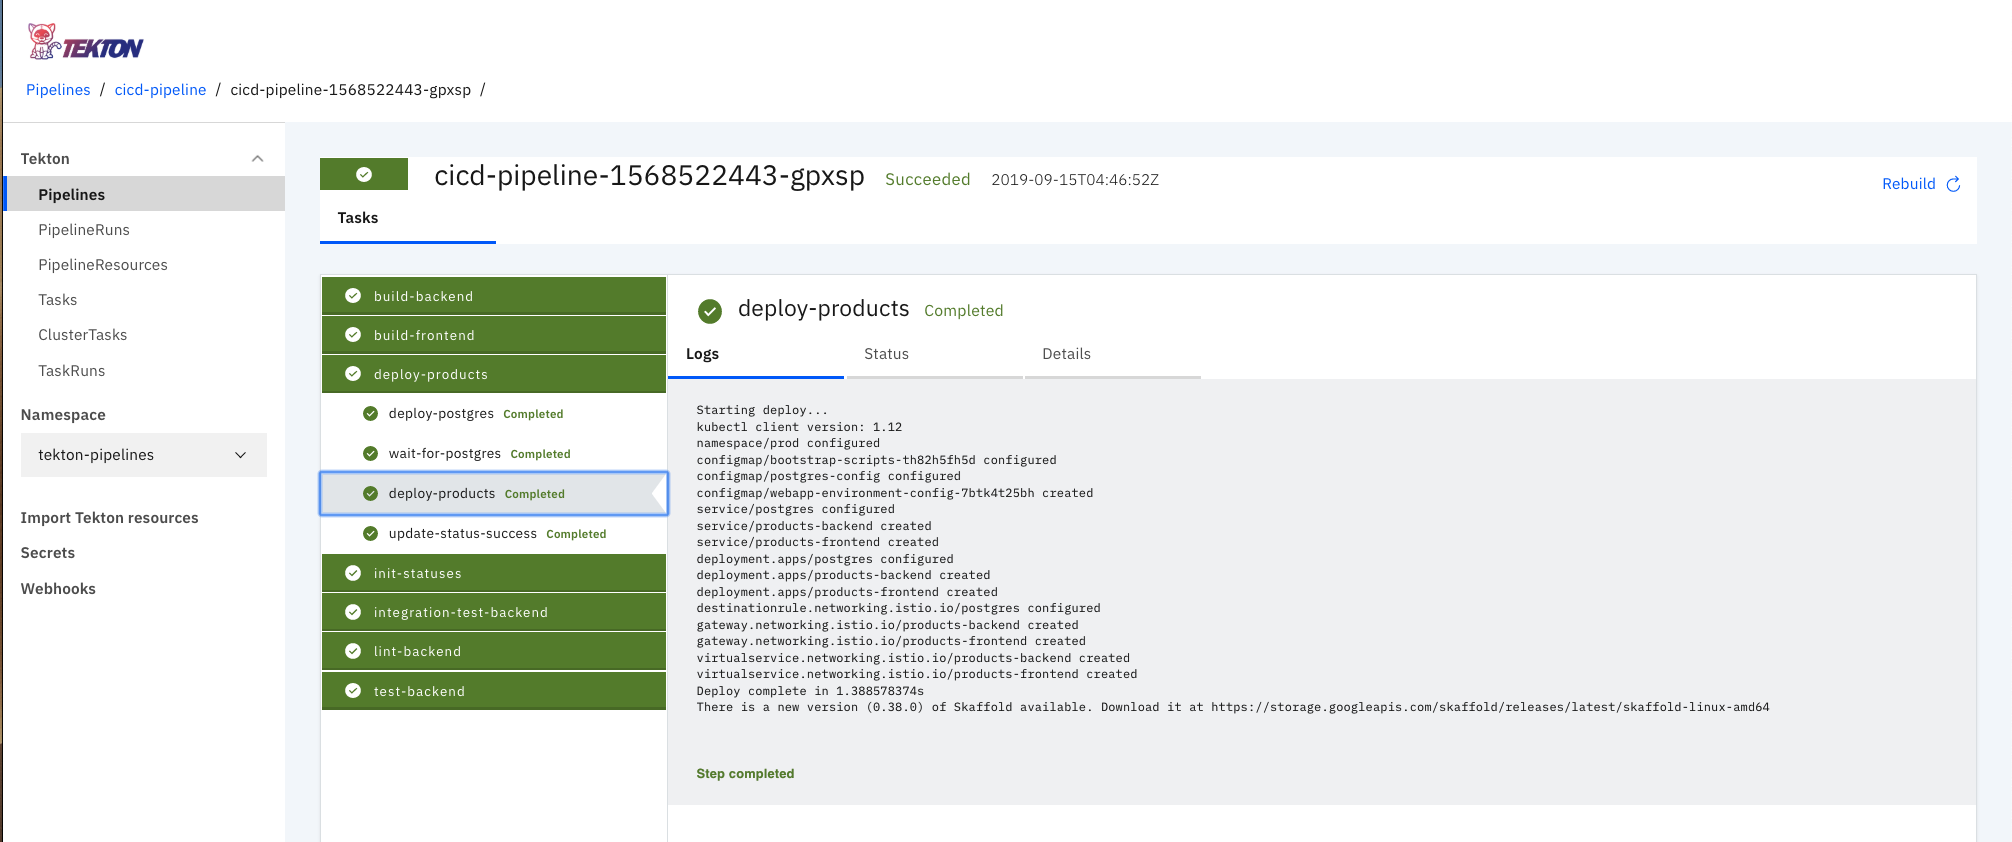The image size is (2012, 842).
Task: Click timestamp 2019-09-15T04:46:52Z
Action: [x=1075, y=180]
